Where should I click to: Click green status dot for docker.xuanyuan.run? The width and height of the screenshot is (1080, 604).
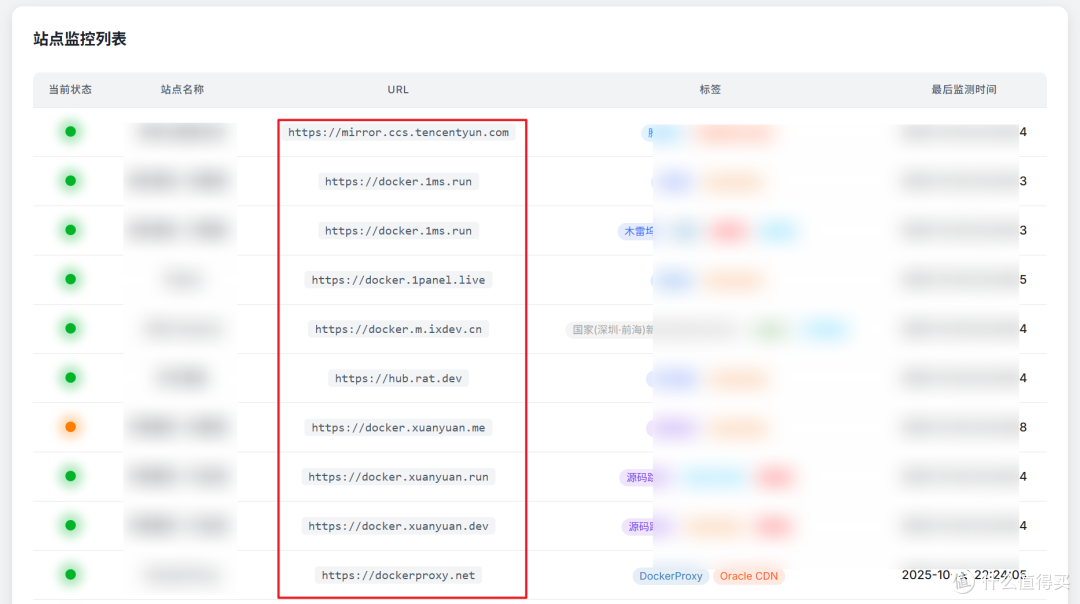[70, 476]
